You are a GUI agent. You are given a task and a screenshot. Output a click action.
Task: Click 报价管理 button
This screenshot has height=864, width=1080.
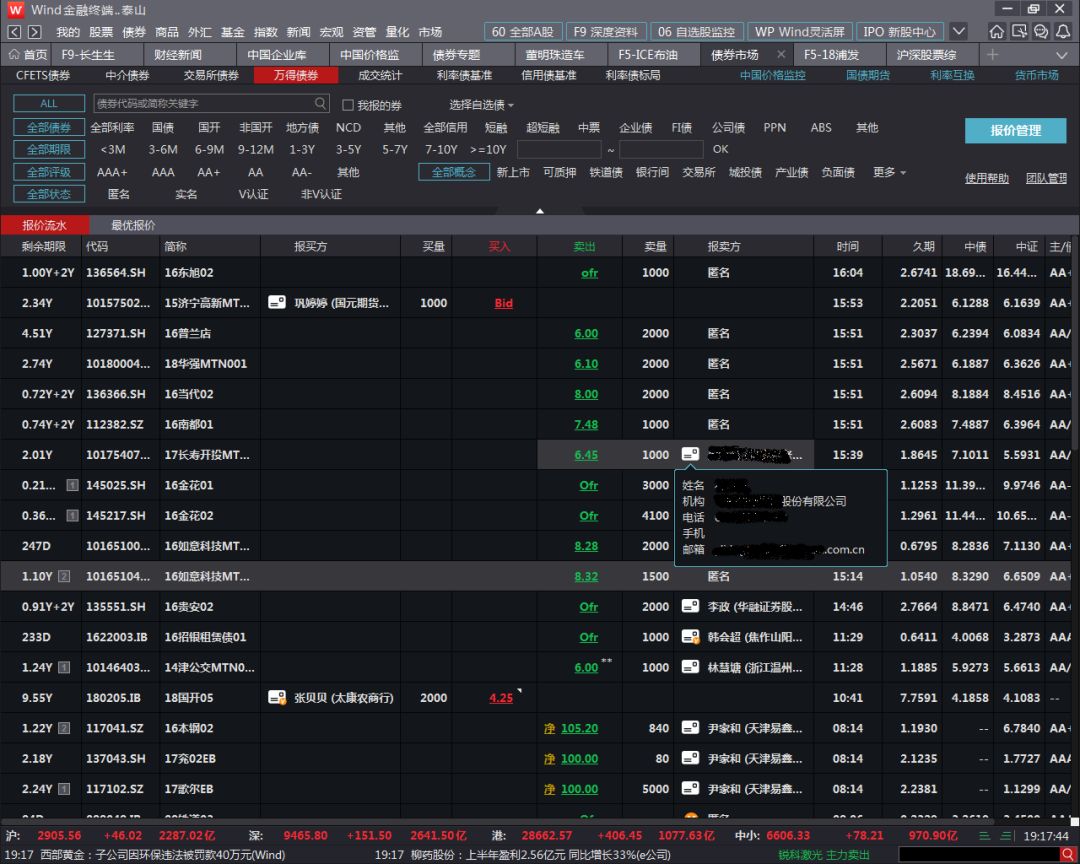(x=1015, y=130)
